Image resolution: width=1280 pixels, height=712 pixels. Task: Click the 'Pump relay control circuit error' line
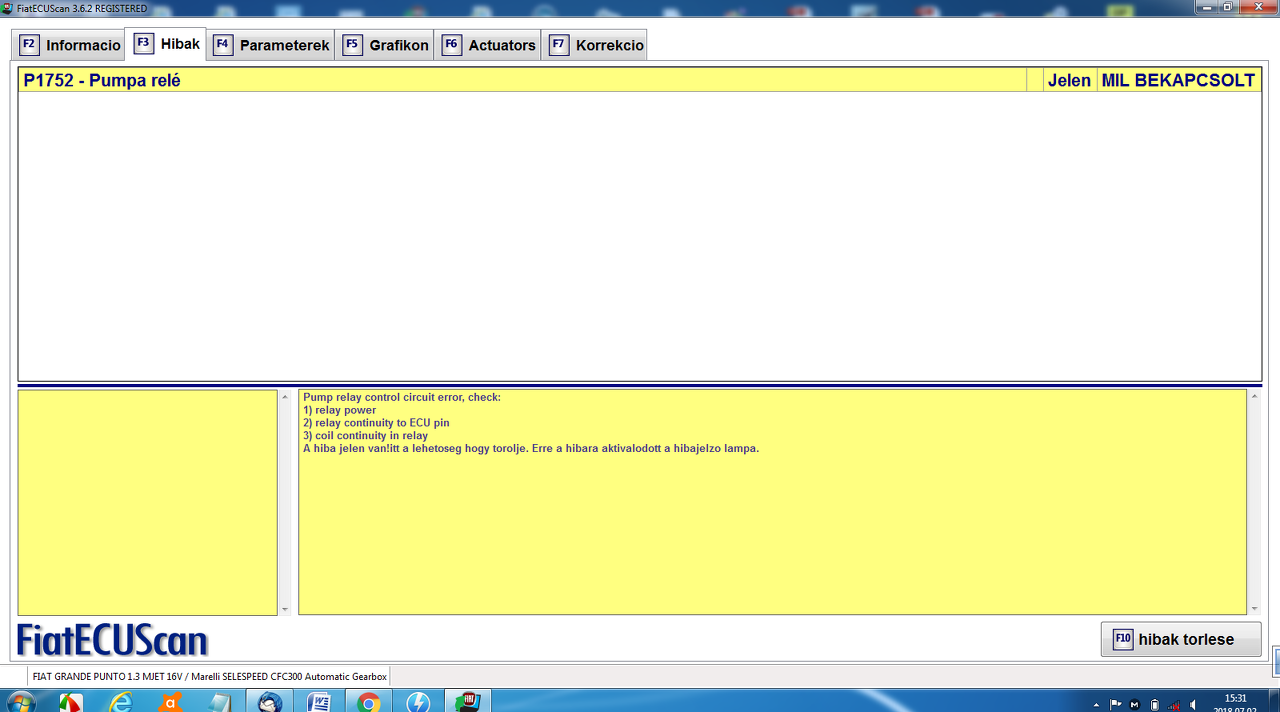pyautogui.click(x=401, y=397)
